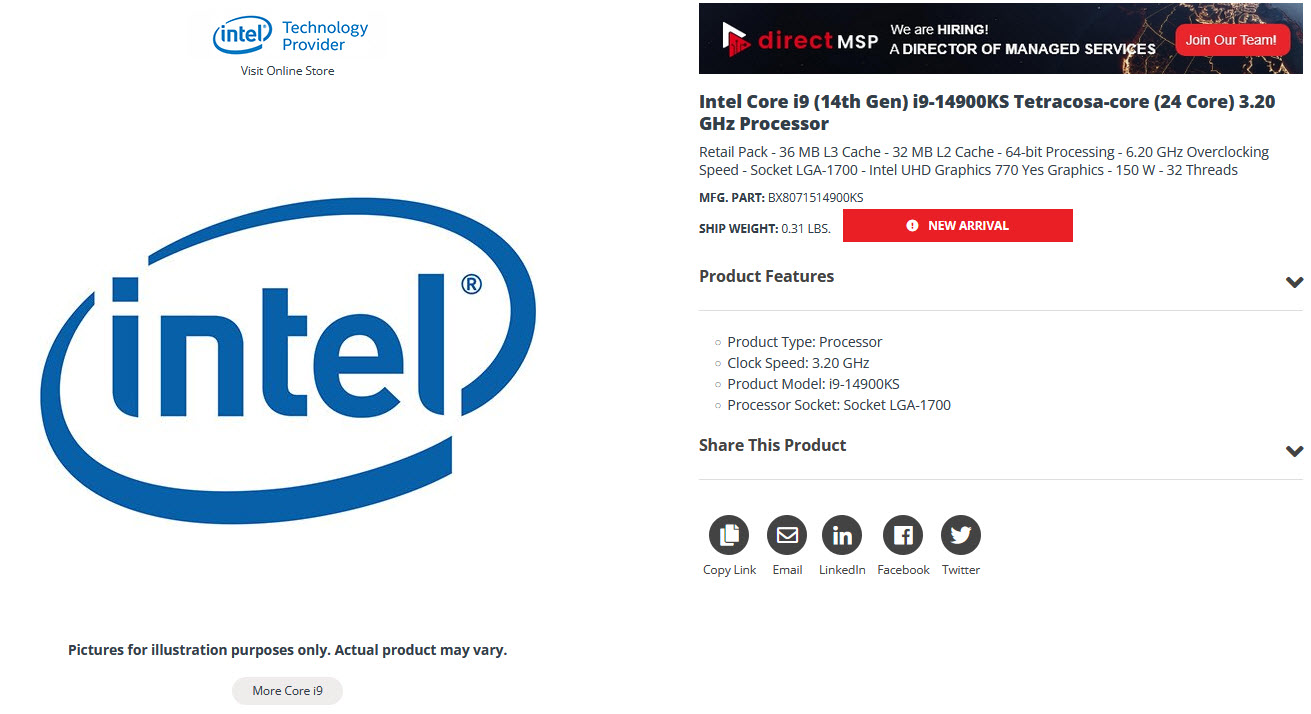Image resolution: width=1311 pixels, height=714 pixels.
Task: Click the Copy Link share icon
Action: pyautogui.click(x=729, y=536)
